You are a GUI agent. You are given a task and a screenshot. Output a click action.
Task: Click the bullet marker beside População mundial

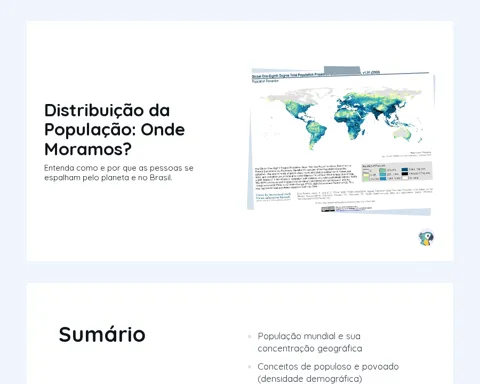[x=250, y=336]
